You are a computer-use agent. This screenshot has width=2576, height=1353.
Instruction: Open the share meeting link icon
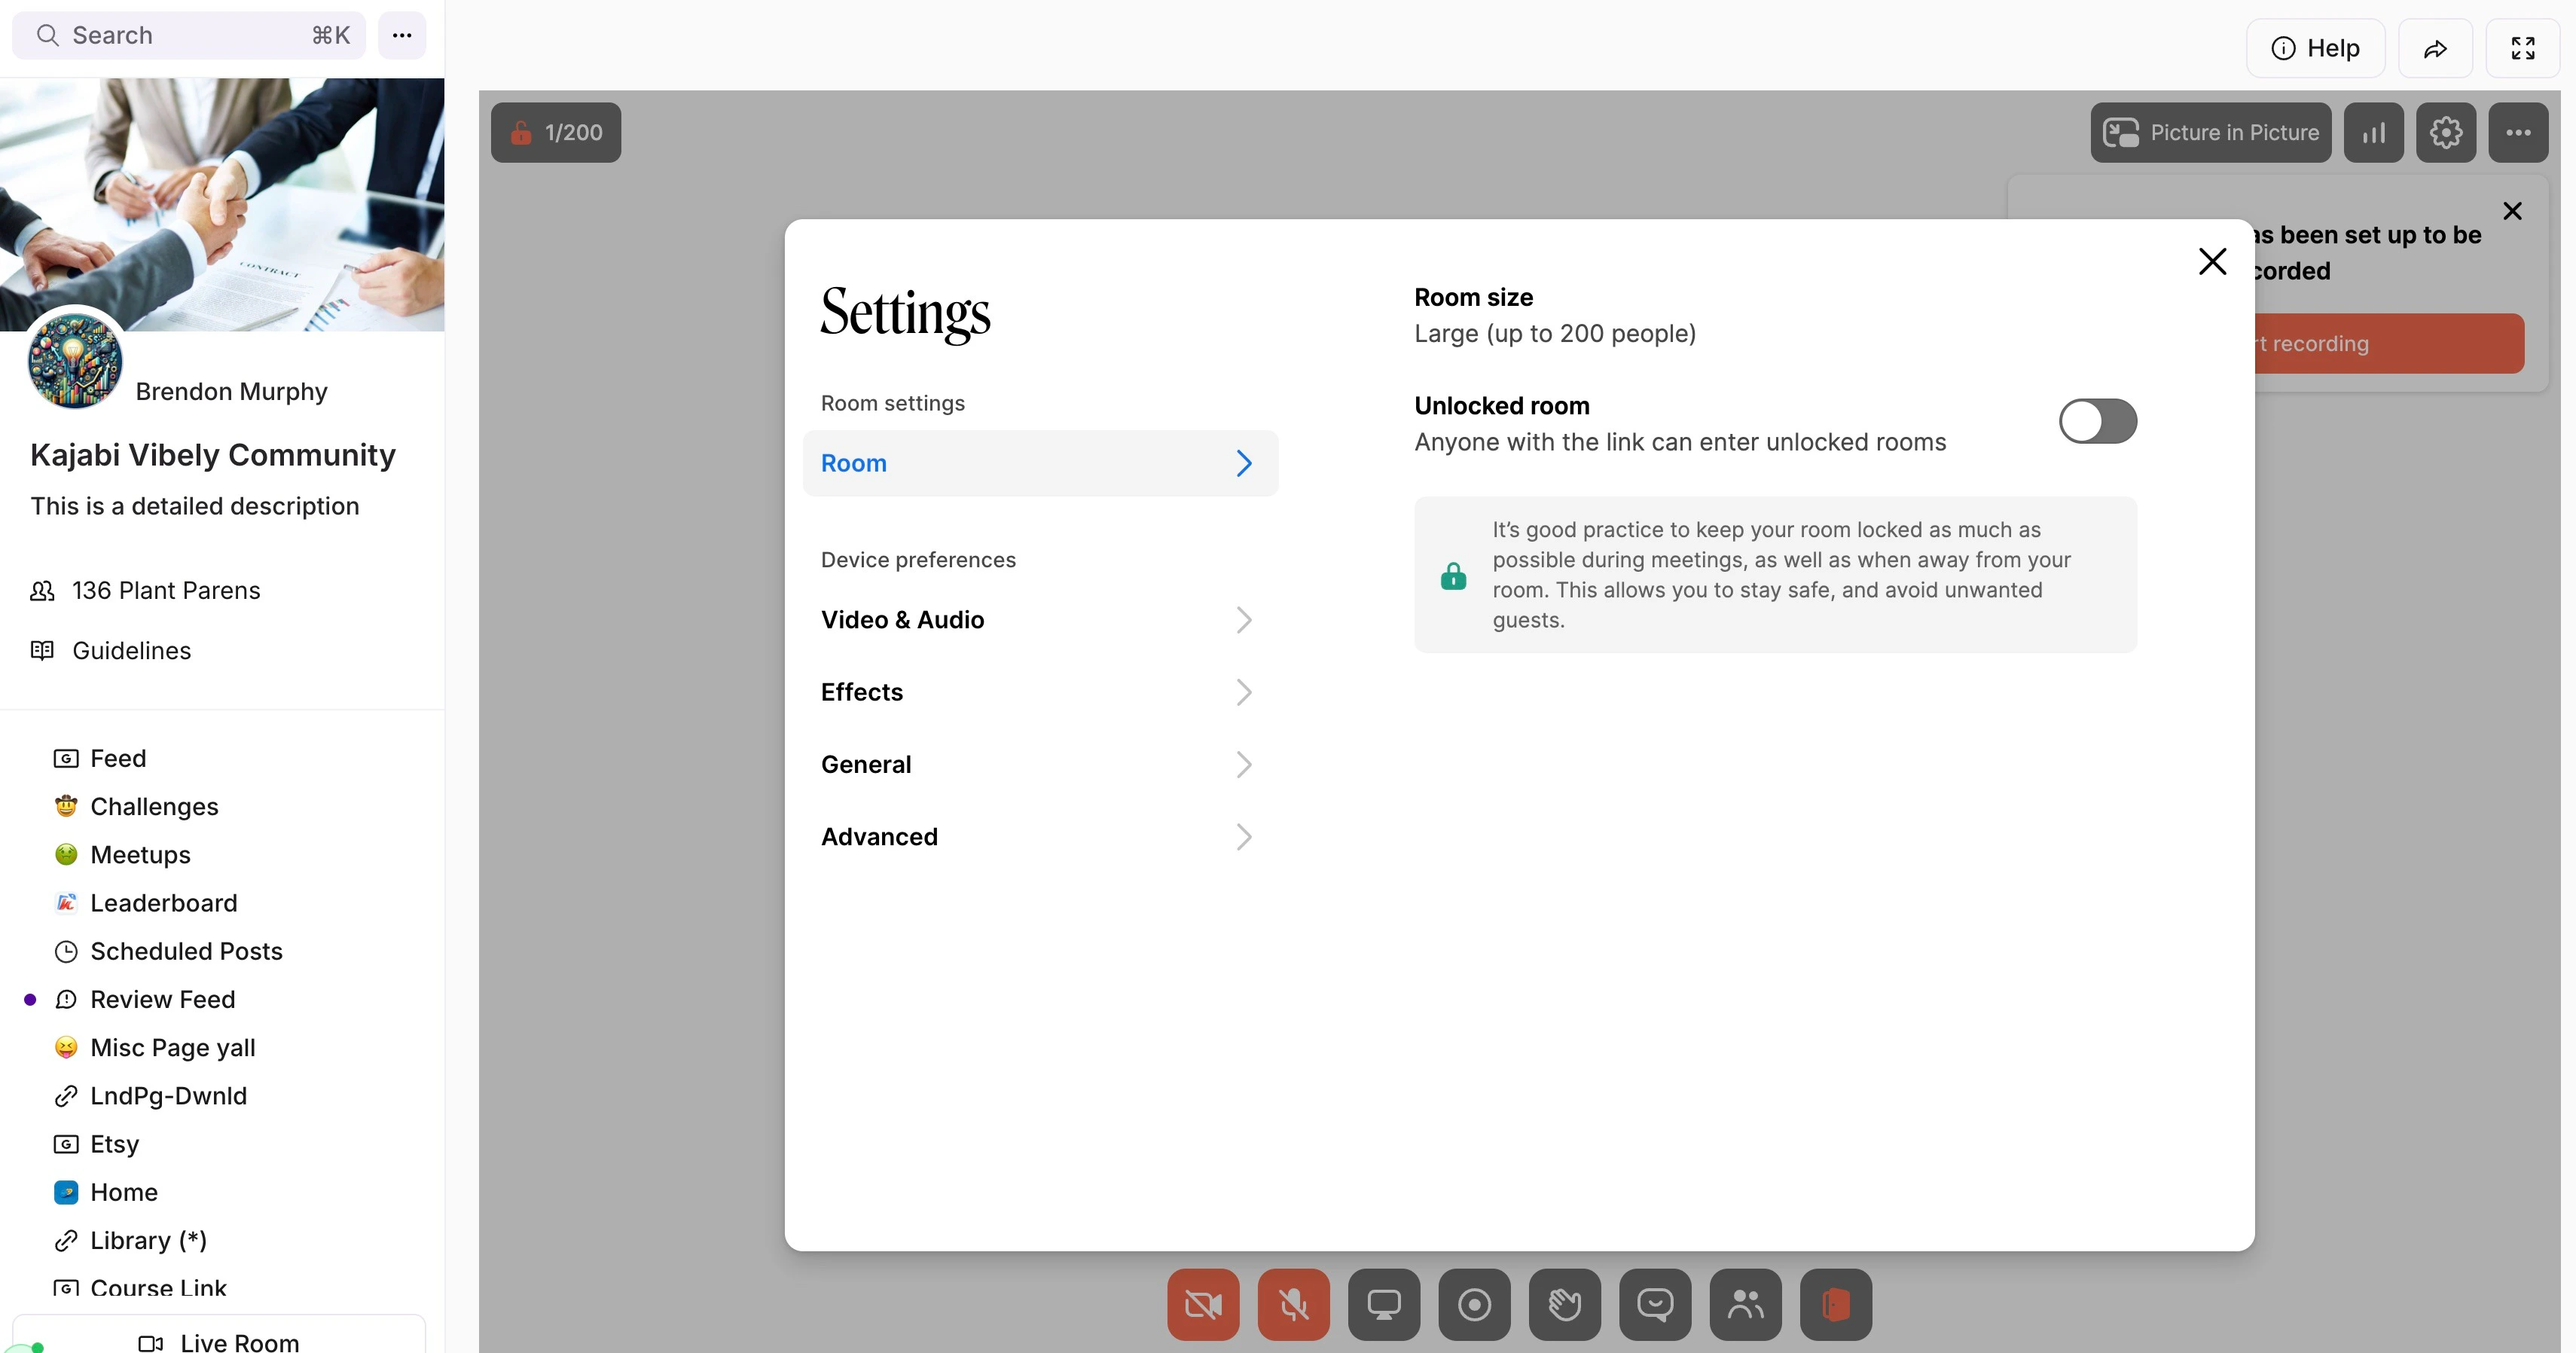(x=2436, y=47)
